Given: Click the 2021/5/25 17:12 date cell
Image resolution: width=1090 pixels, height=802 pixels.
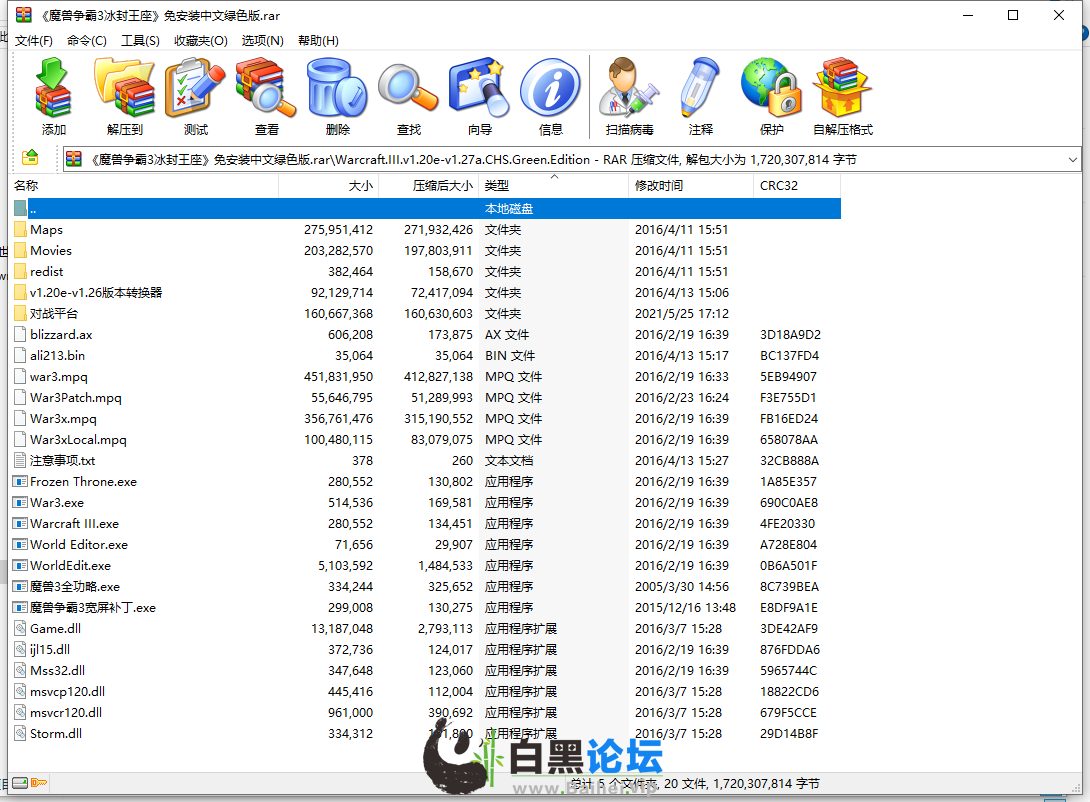Looking at the screenshot, I should click(x=682, y=313).
